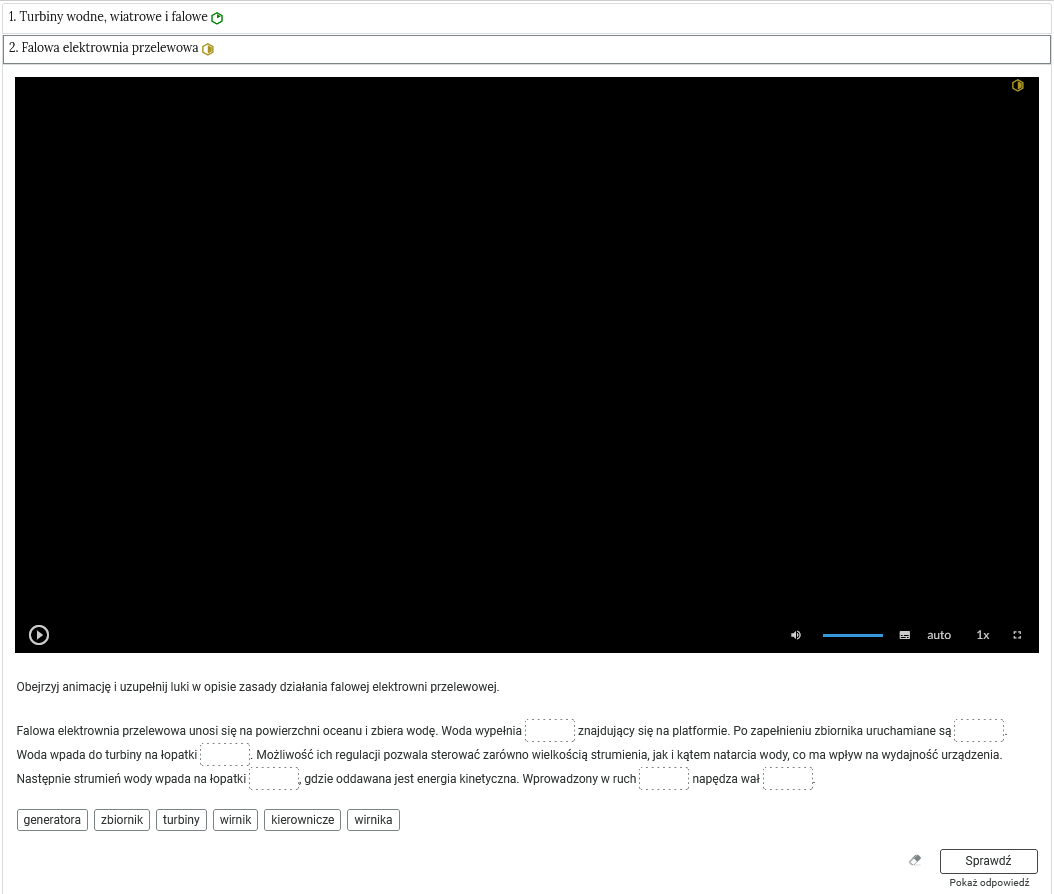Pick the 'kierownicze' word chip
The image size is (1054, 894).
coord(302,820)
